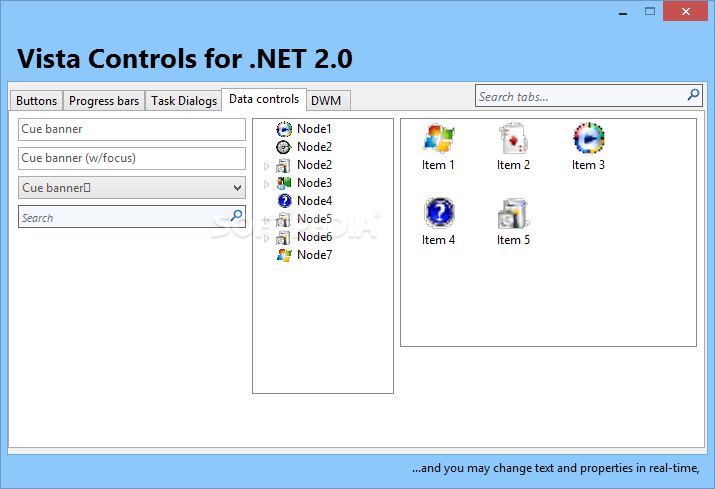Open the Cue banner combo box dropdown
The width and height of the screenshot is (715, 489).
[237, 187]
